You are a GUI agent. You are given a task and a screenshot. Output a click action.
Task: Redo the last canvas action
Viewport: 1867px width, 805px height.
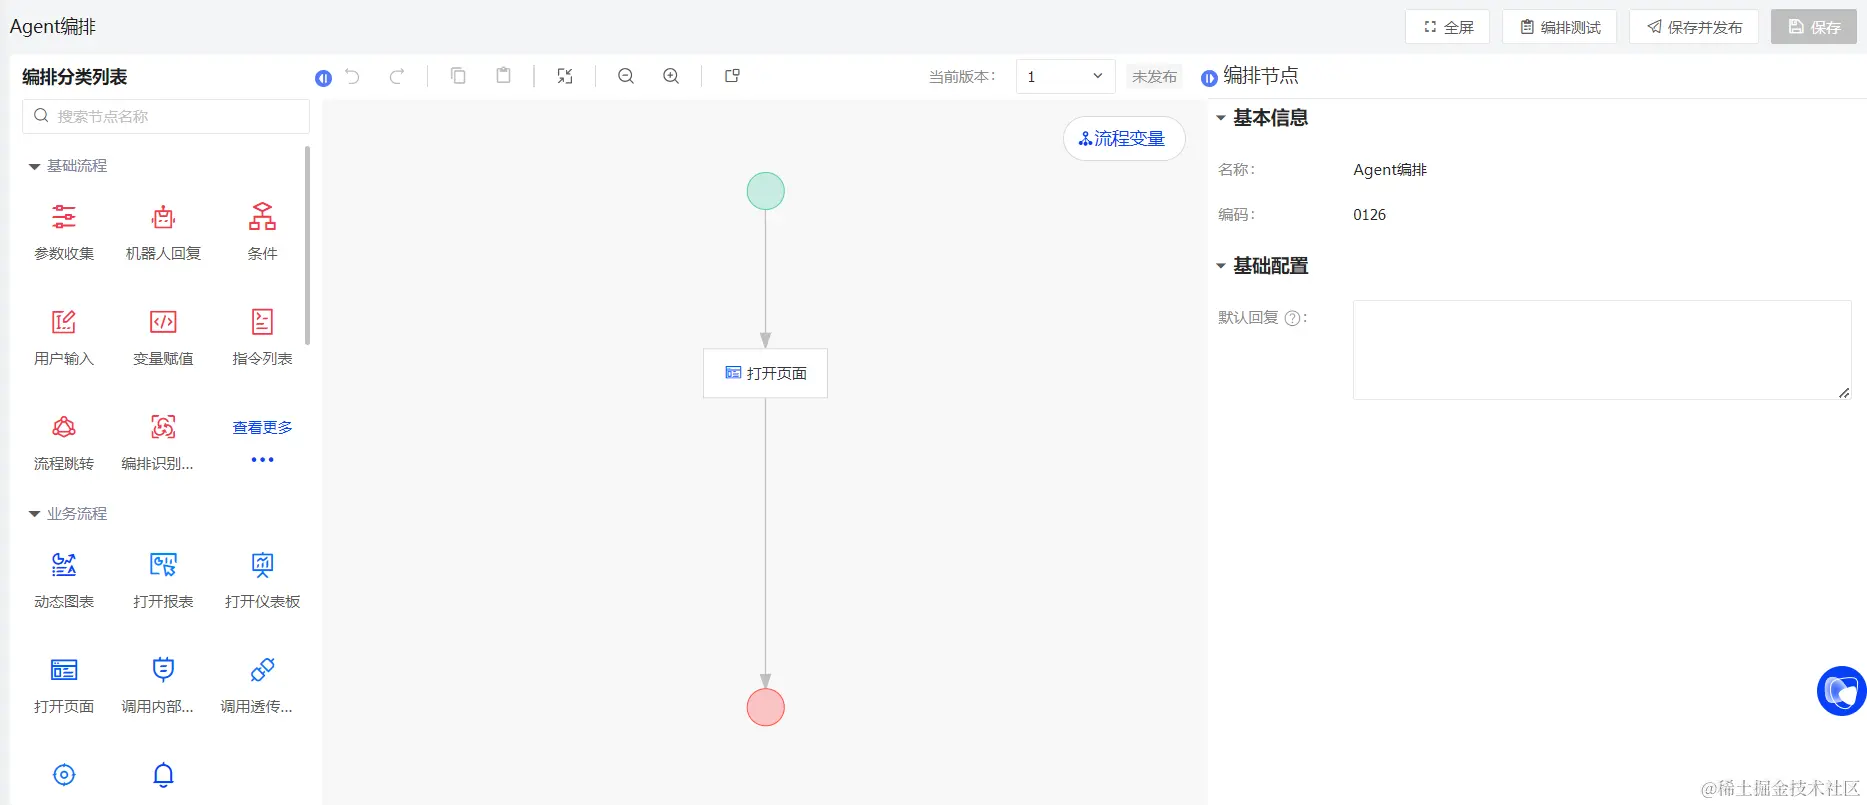(396, 76)
